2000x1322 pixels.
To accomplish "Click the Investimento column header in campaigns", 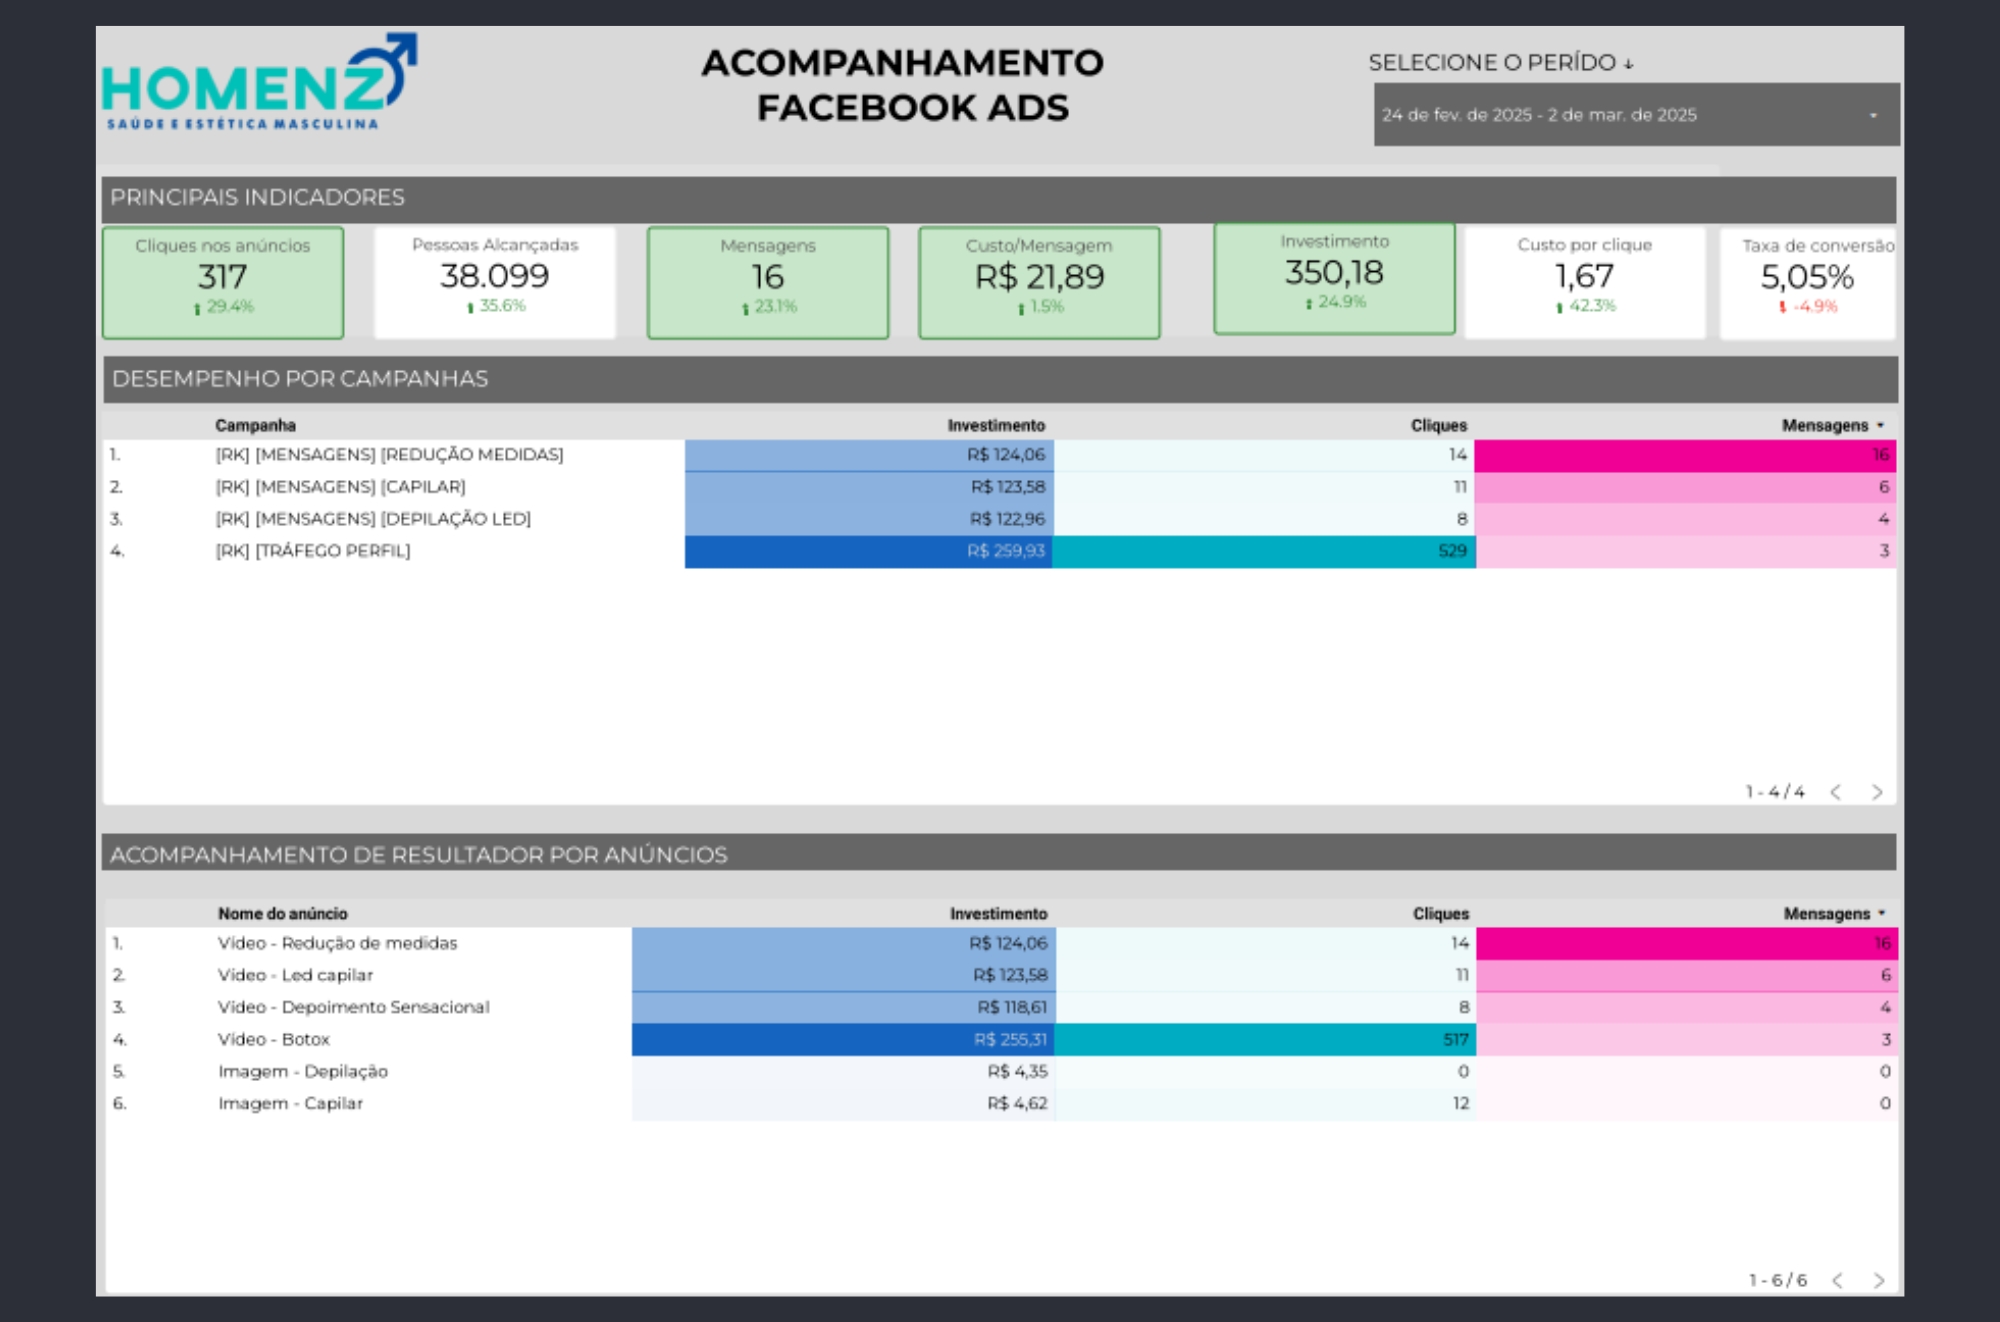I will click(x=996, y=426).
